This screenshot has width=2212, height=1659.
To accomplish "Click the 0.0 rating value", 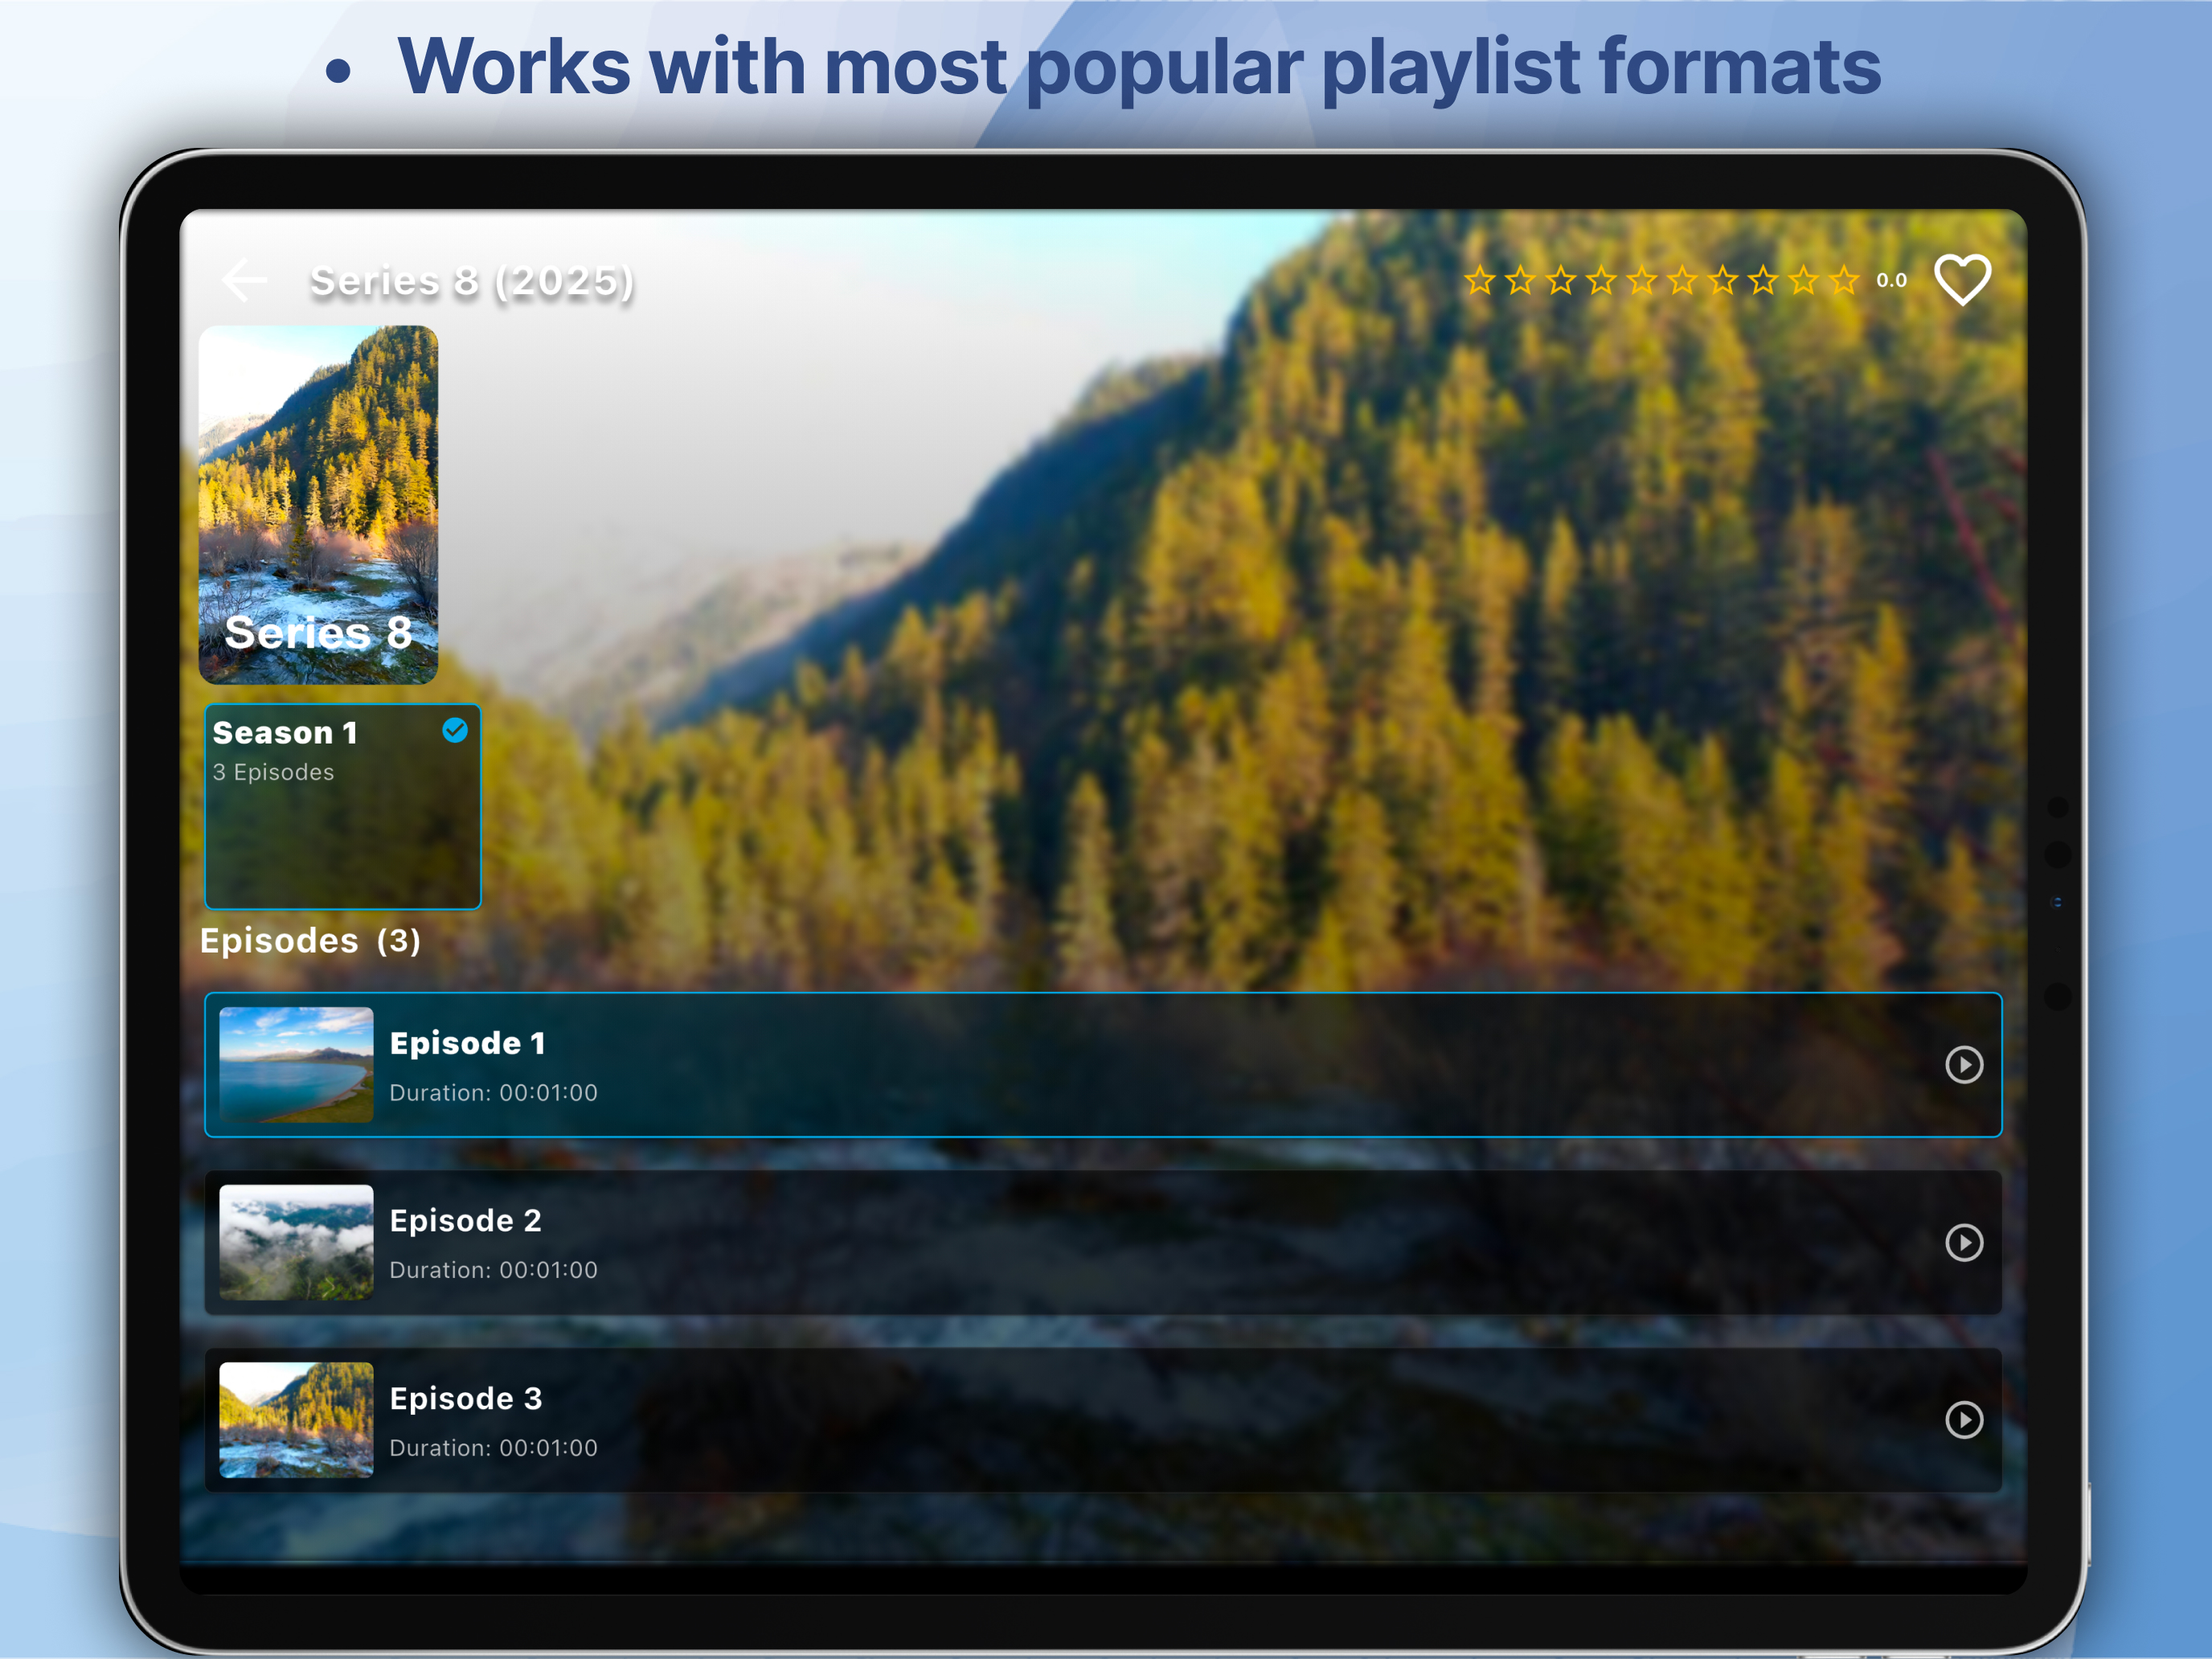I will [1891, 281].
